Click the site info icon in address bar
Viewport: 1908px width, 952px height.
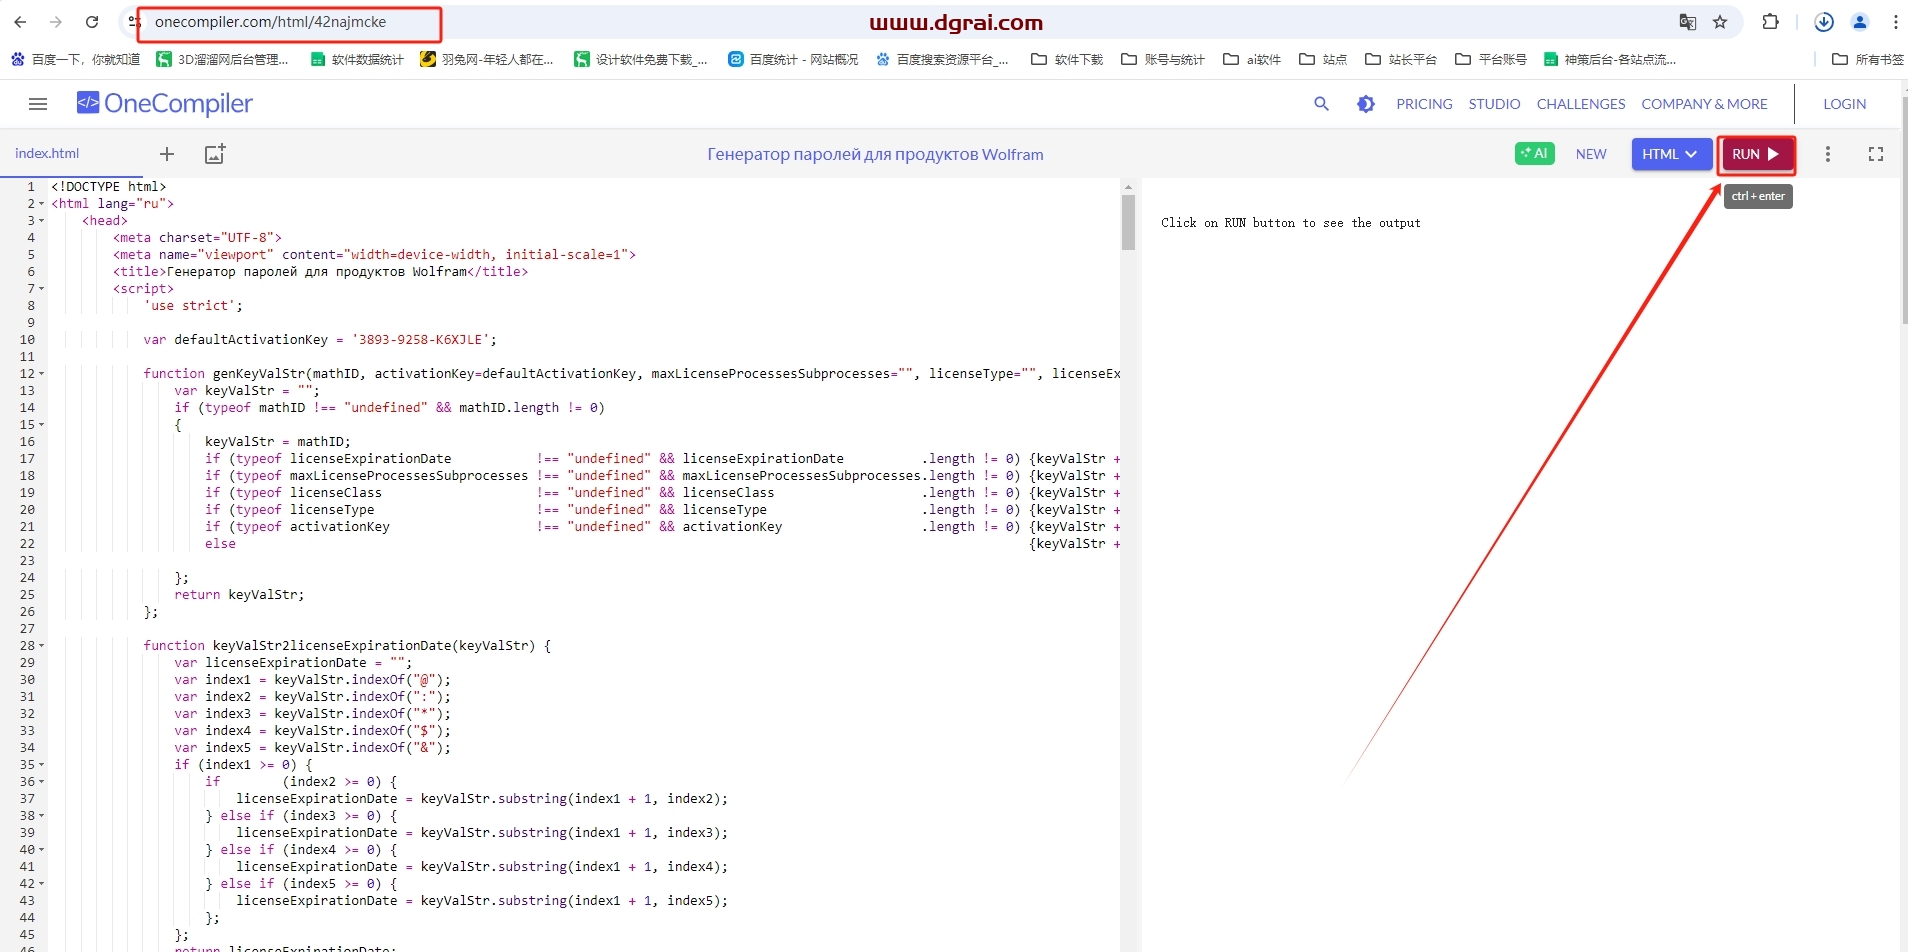pos(134,22)
